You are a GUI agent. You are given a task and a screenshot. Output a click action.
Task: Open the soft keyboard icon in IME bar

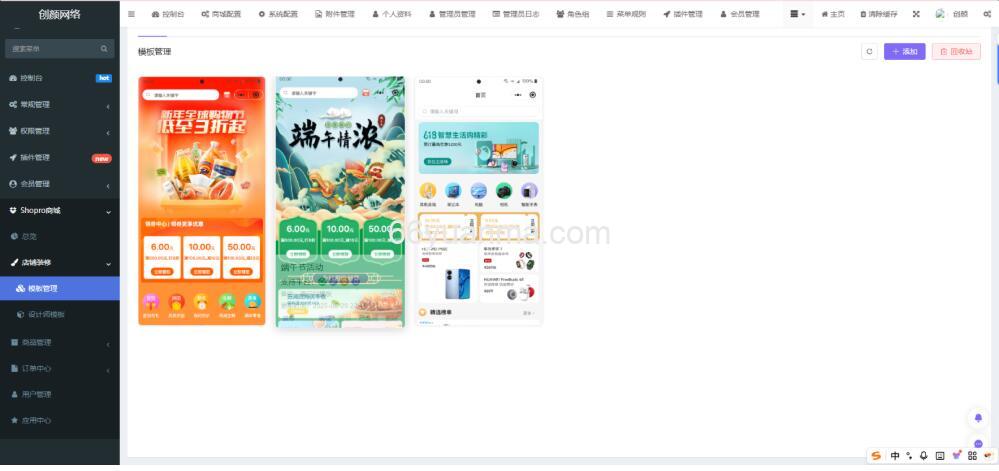click(x=940, y=456)
